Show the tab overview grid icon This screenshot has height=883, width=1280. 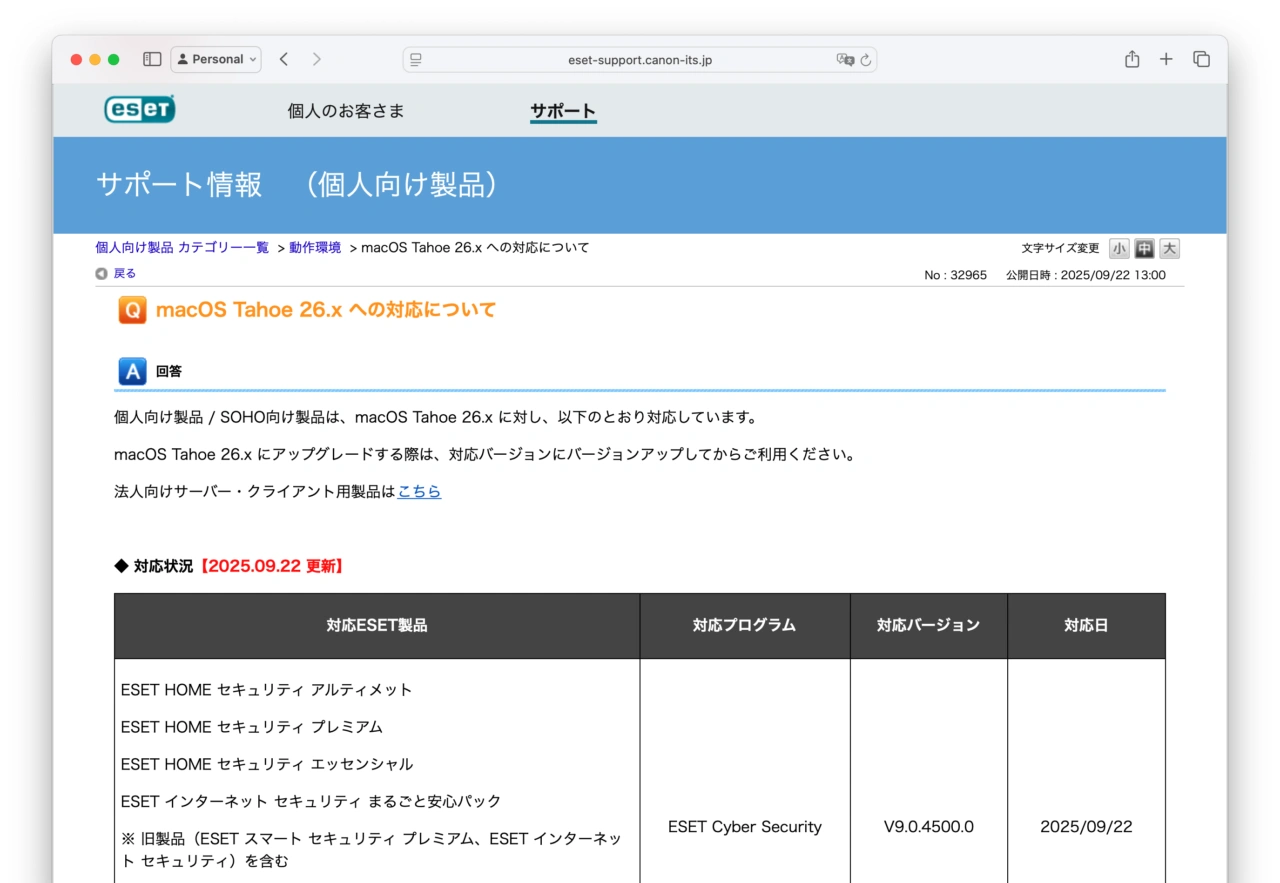pos(1201,59)
